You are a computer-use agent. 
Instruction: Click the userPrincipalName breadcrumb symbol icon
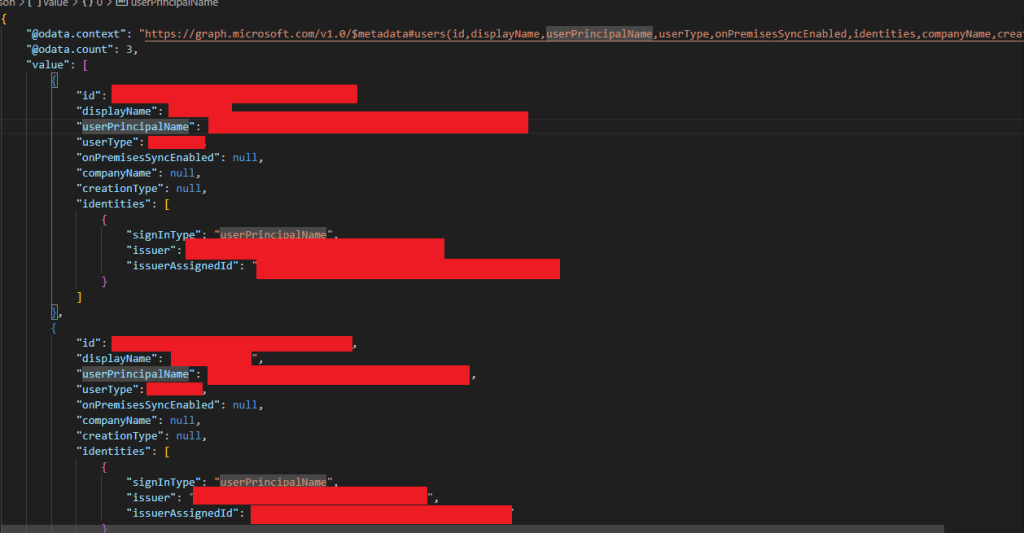tap(122, 3)
